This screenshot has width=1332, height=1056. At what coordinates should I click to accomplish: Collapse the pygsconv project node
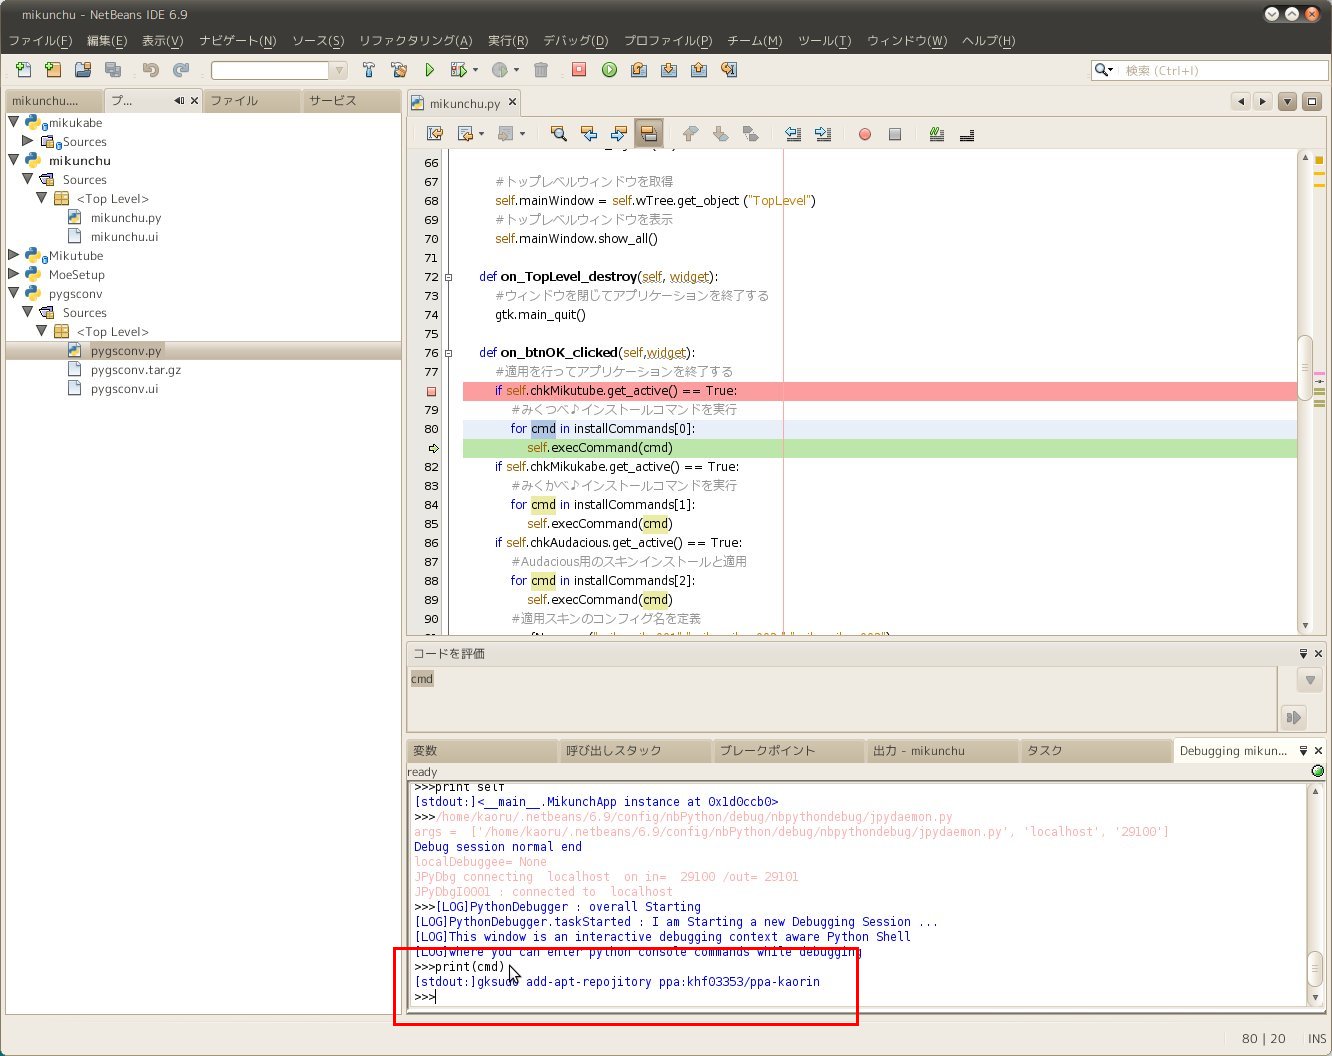click(x=14, y=293)
